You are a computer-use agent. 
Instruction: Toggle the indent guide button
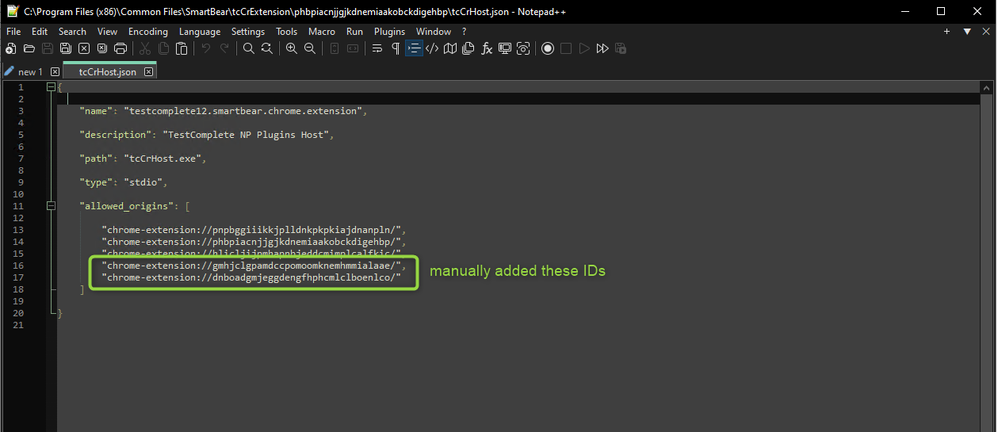414,48
